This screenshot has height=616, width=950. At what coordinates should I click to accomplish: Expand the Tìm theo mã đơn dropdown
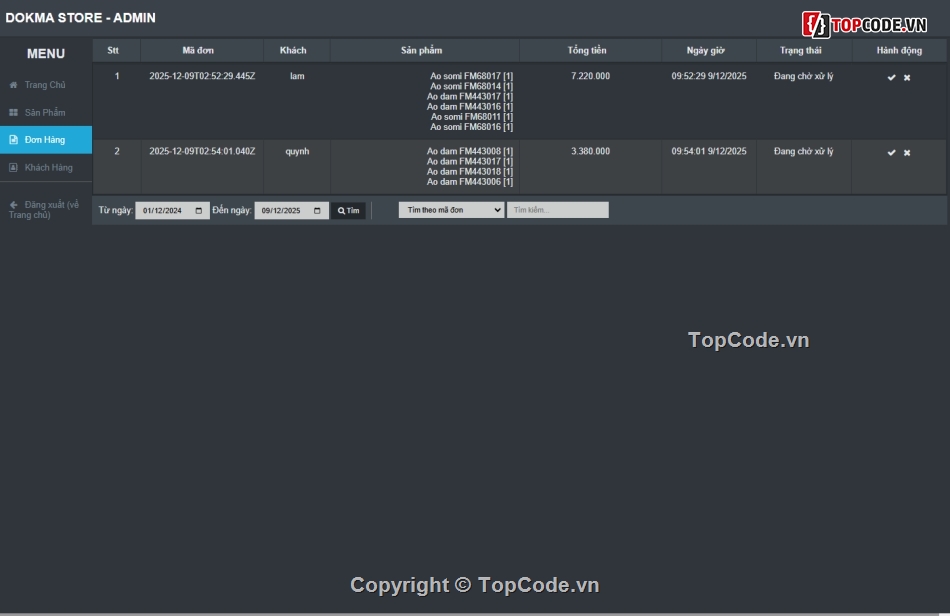(x=451, y=210)
